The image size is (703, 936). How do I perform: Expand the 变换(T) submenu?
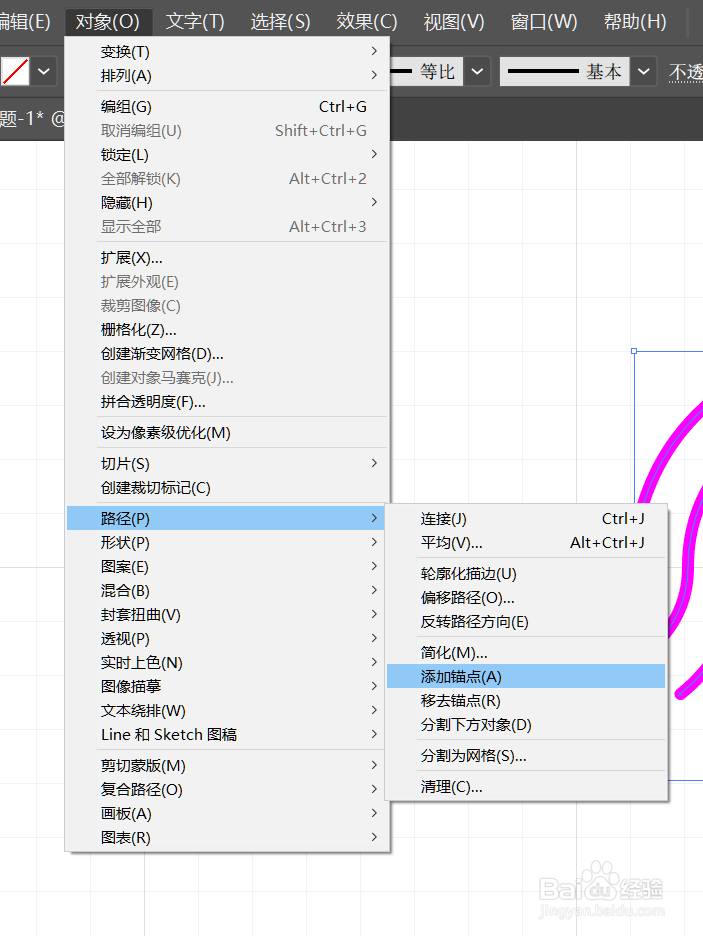coord(227,52)
